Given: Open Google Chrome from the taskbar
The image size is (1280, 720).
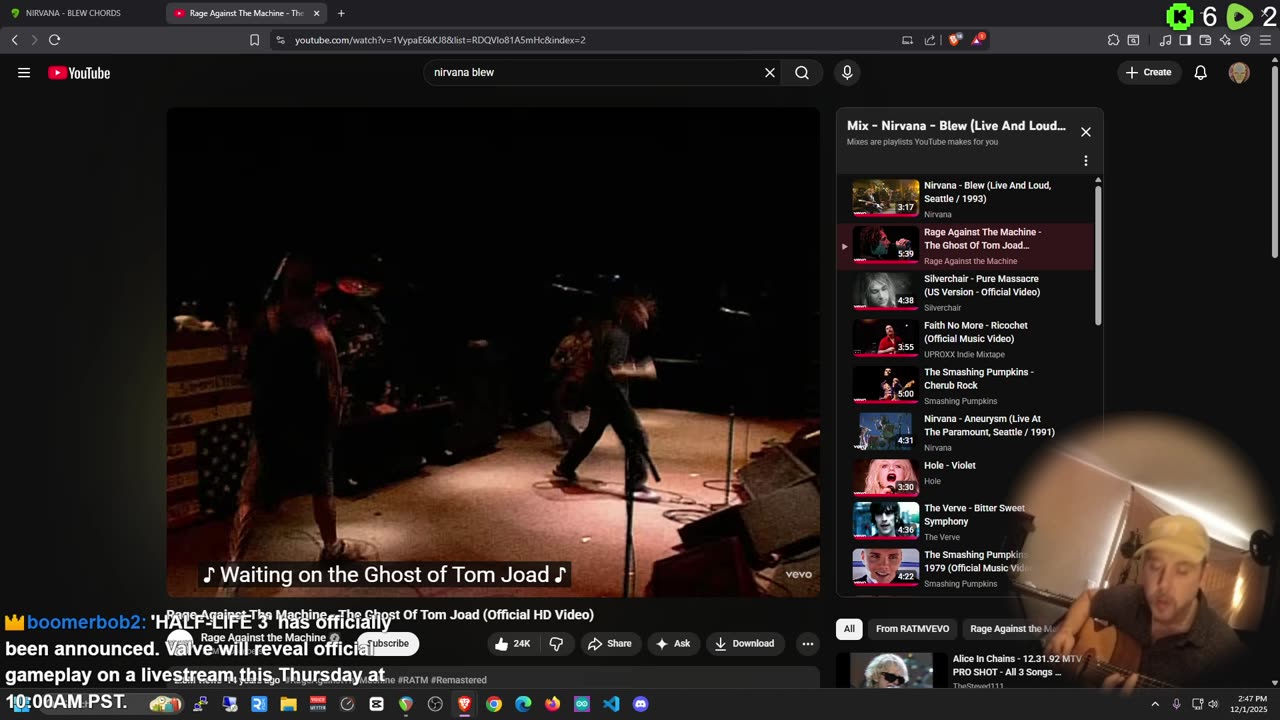Looking at the screenshot, I should coord(494,704).
